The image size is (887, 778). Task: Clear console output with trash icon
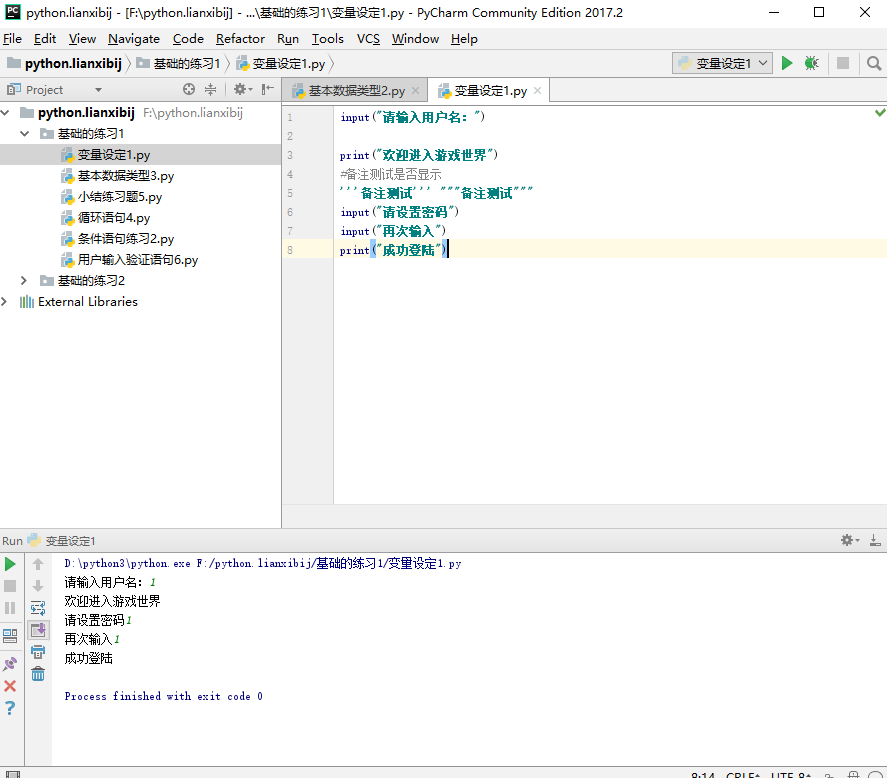[x=38, y=674]
